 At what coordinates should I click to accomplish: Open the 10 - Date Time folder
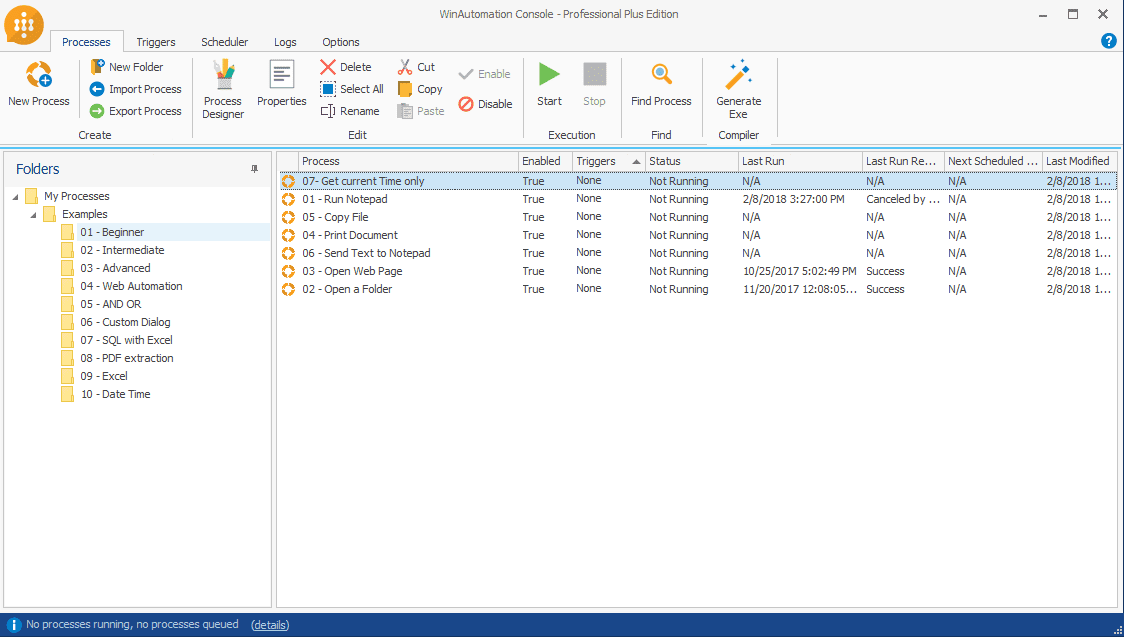pyautogui.click(x=115, y=393)
